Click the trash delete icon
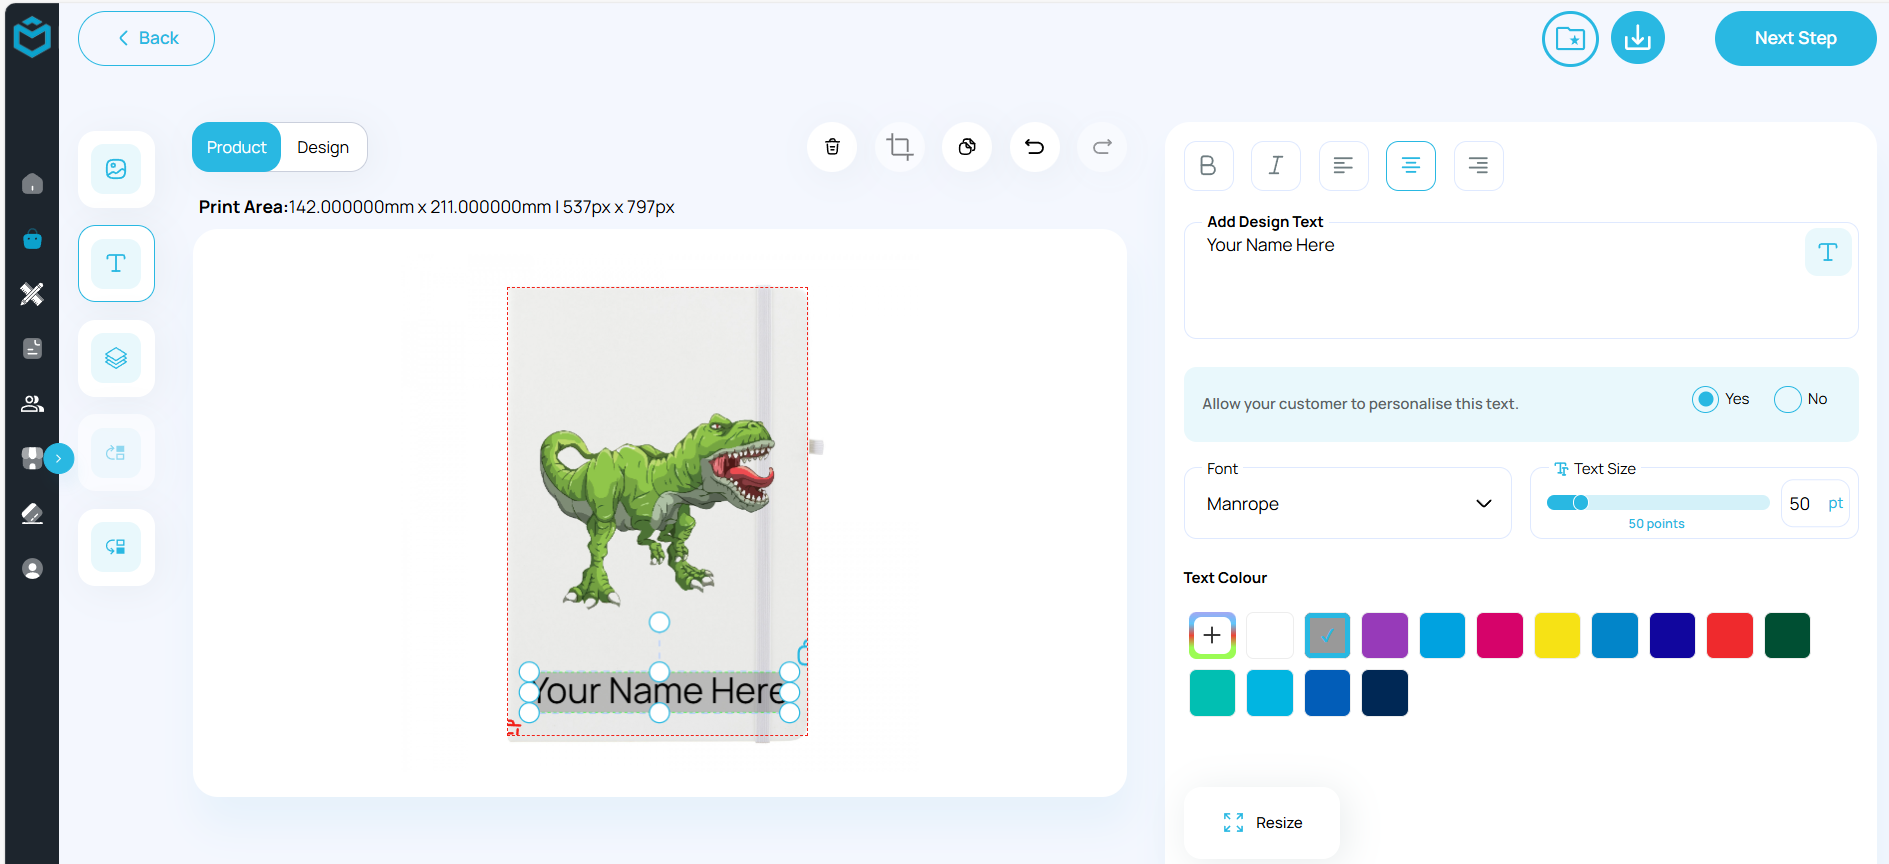 [832, 147]
